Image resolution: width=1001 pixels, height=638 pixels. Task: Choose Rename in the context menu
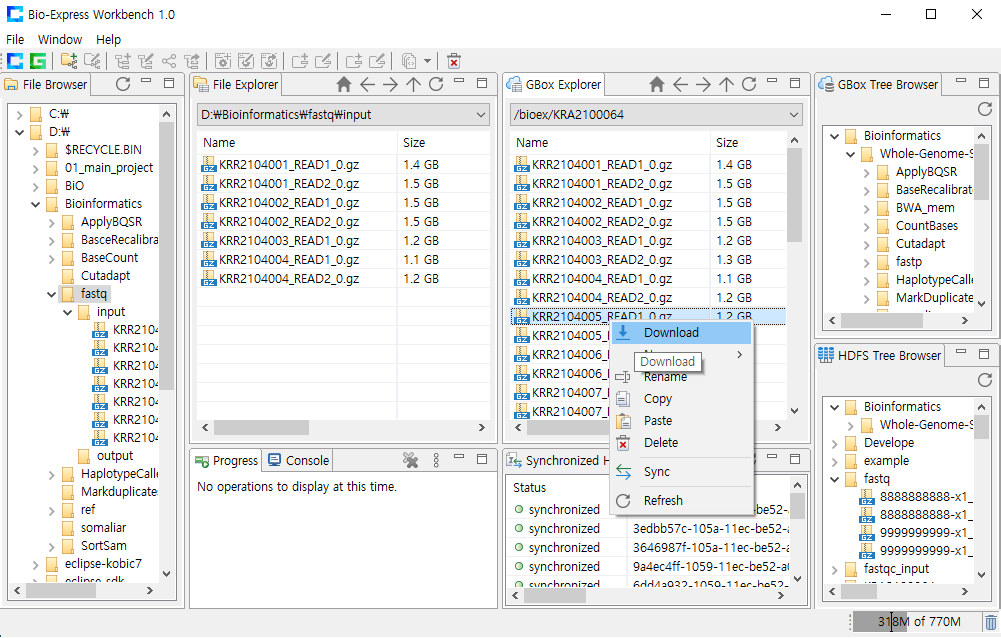[x=682, y=377]
